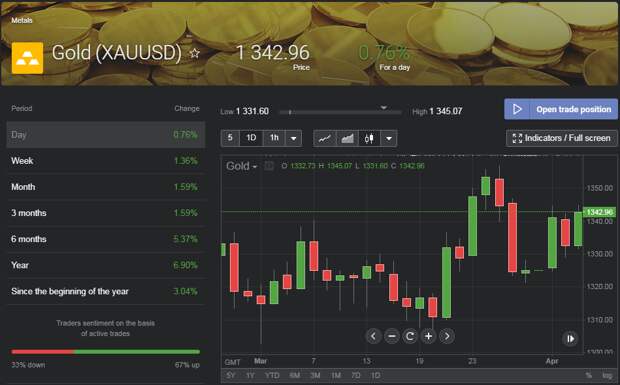
Task: Jump to latest bar with skip-forward icon
Action: pyautogui.click(x=570, y=338)
